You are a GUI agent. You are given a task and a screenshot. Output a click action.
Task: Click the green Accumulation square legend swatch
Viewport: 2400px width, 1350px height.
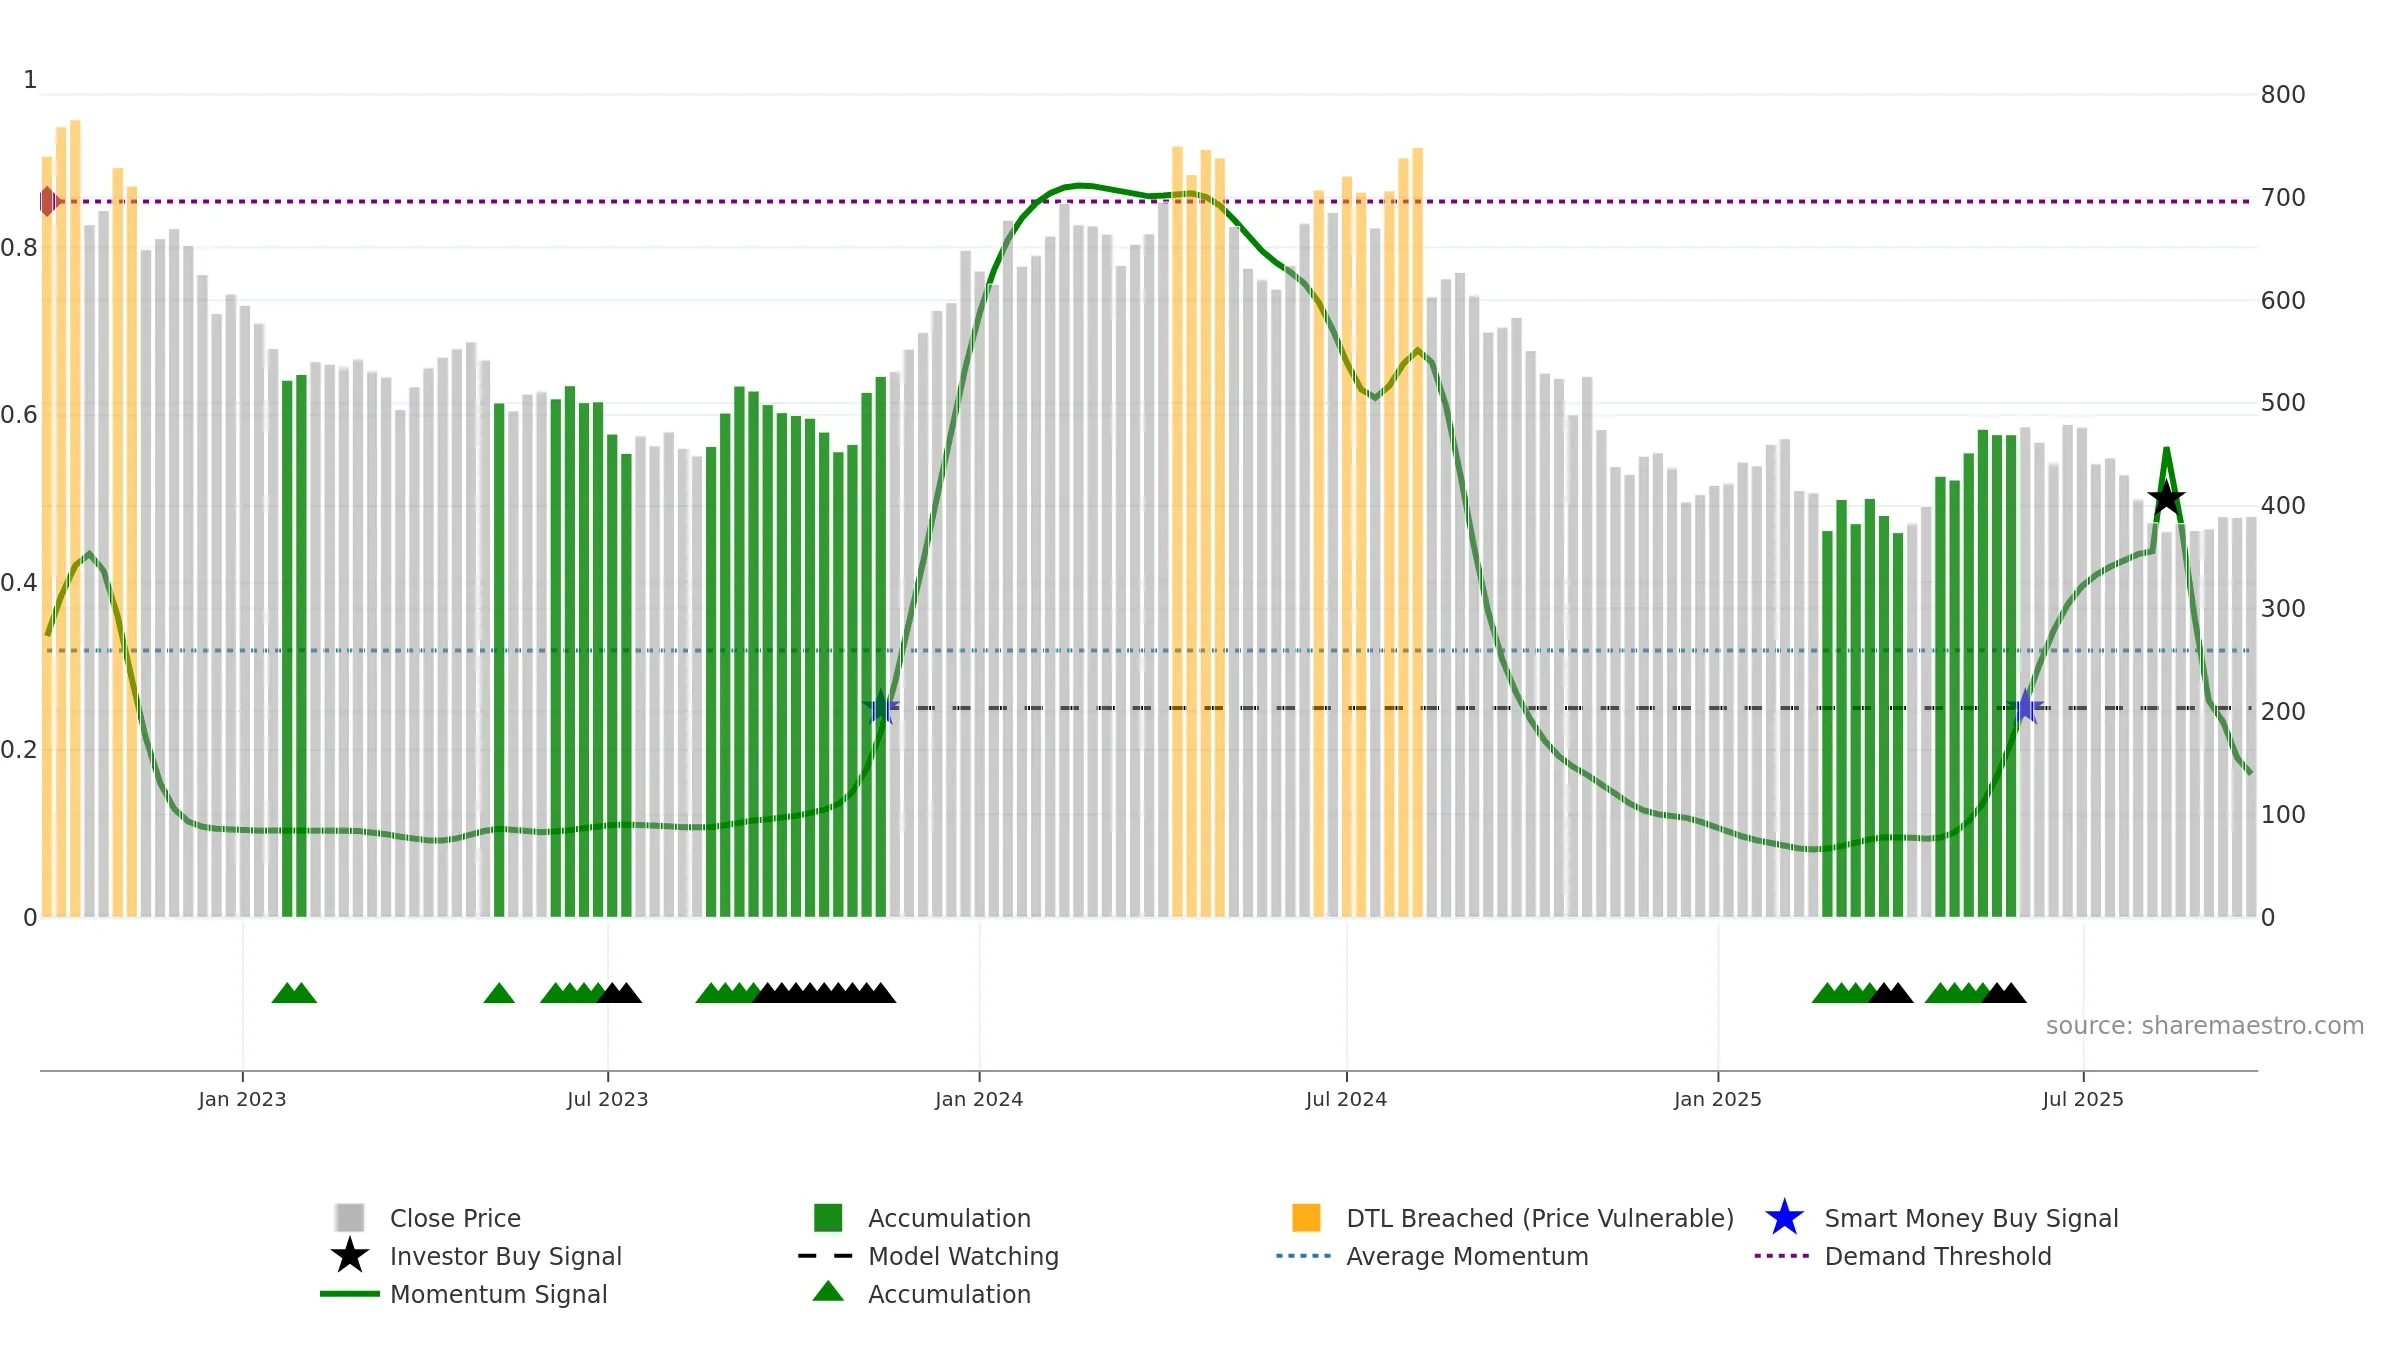click(x=828, y=1218)
